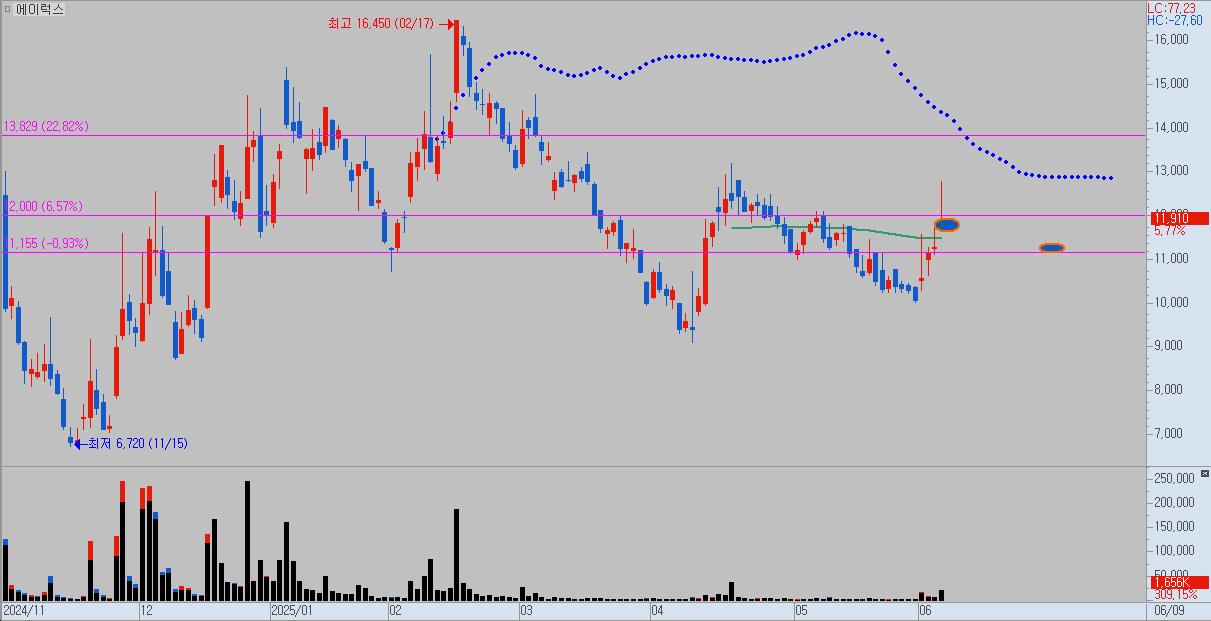
Task: Click the 12 month label on date axis
Action: [145, 609]
